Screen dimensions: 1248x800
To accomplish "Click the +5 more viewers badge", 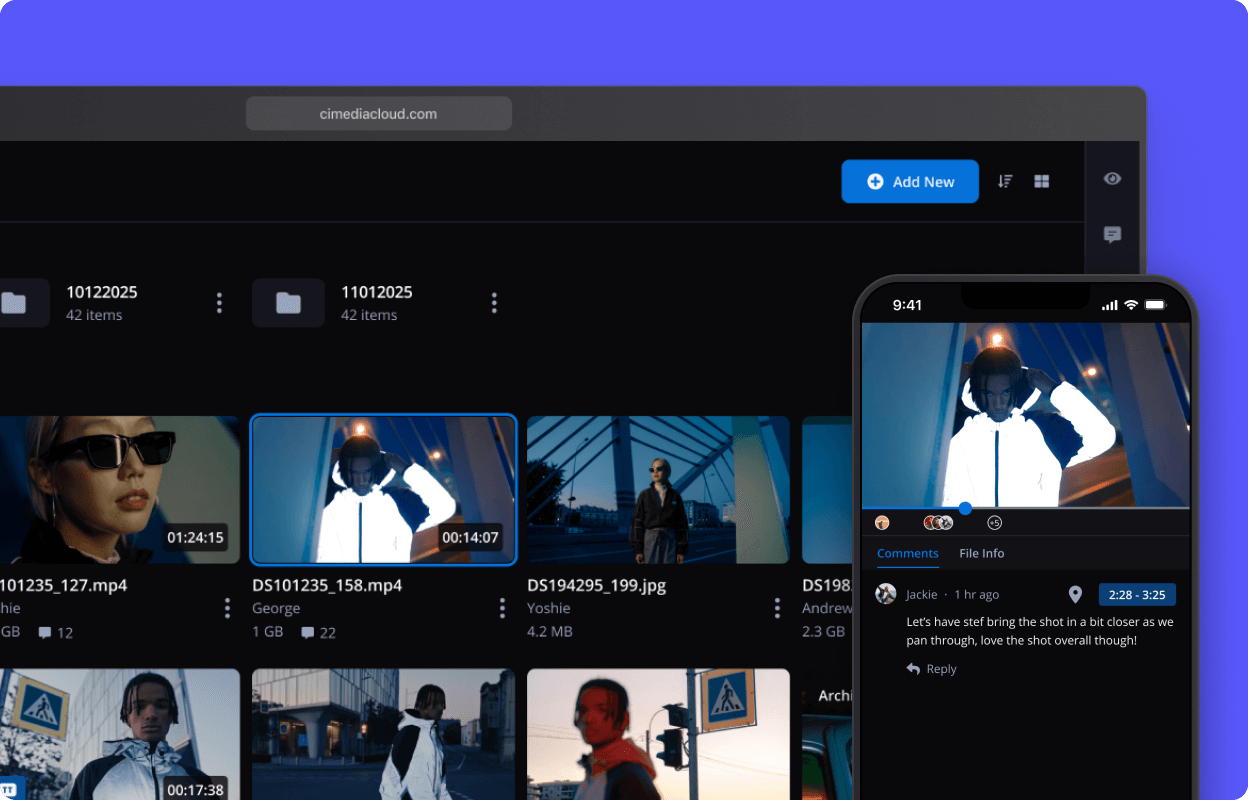I will (994, 523).
